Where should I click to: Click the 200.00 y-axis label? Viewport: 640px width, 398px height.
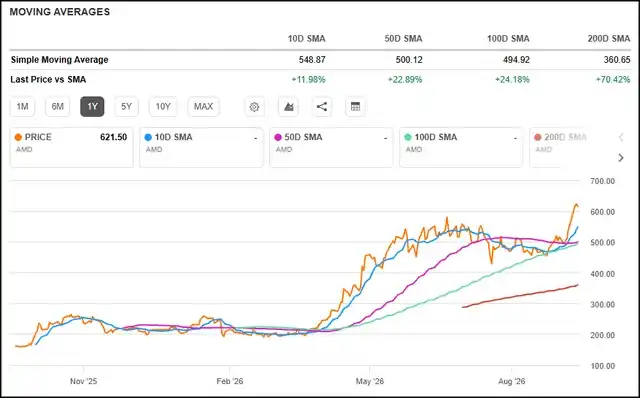coord(602,335)
